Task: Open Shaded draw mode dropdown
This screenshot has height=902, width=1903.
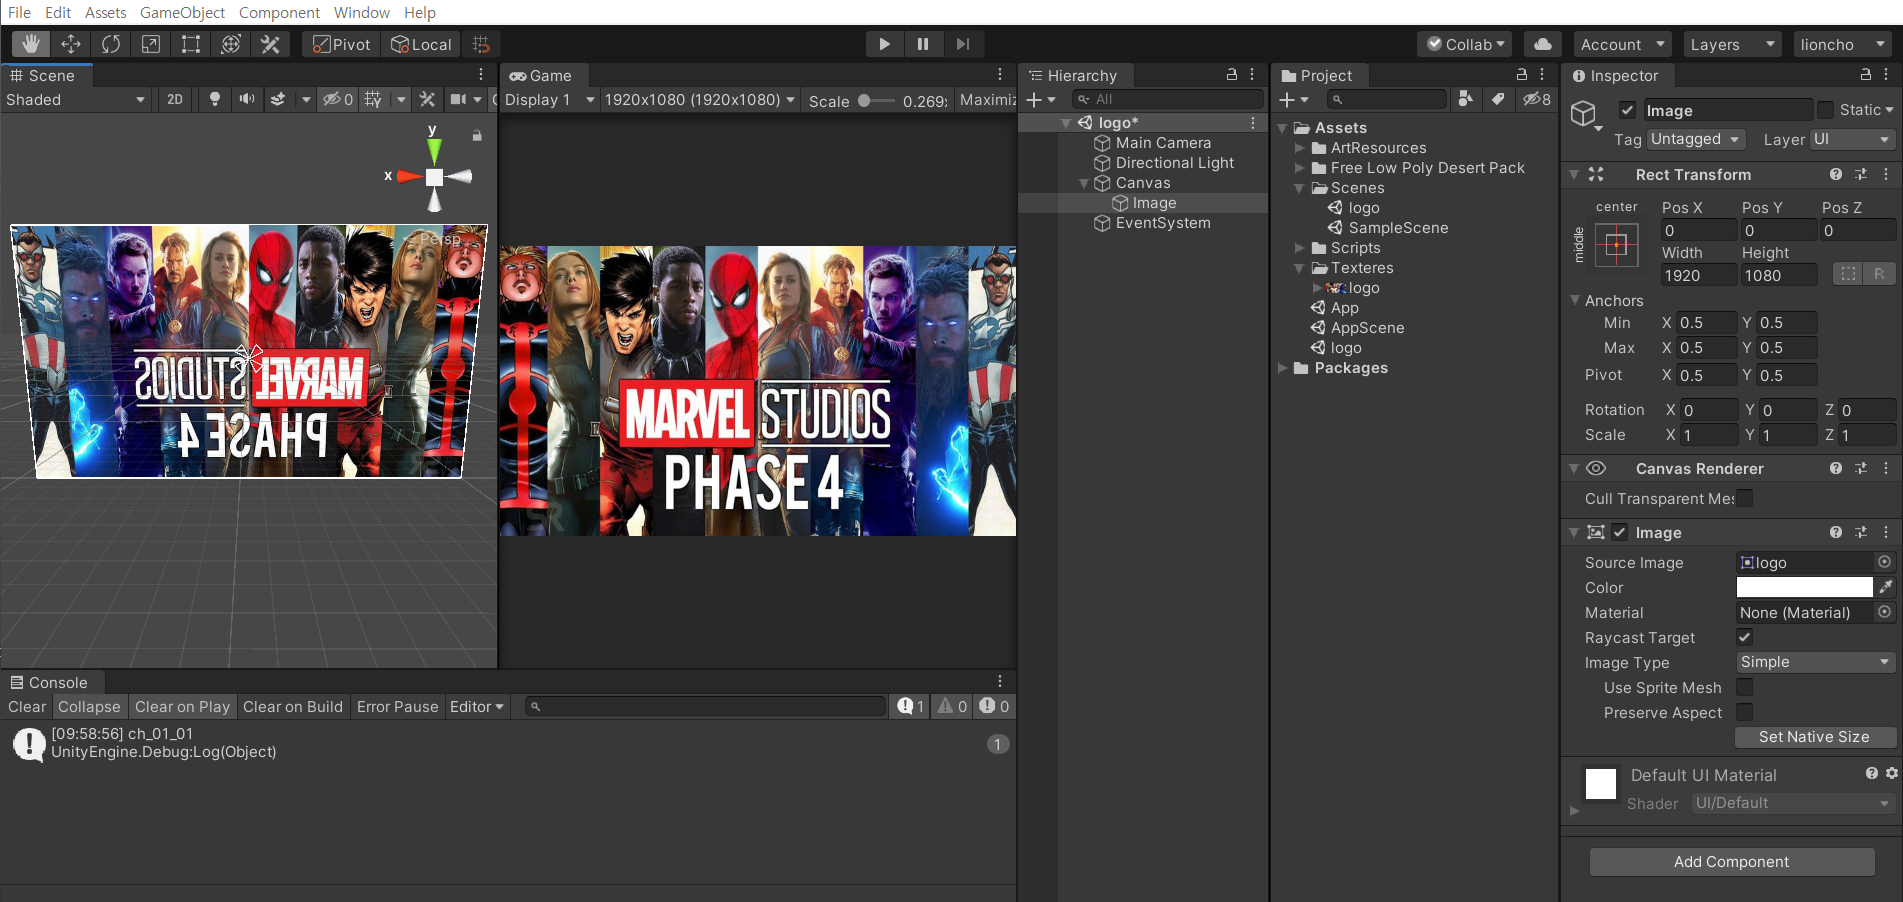Action: pos(76,99)
